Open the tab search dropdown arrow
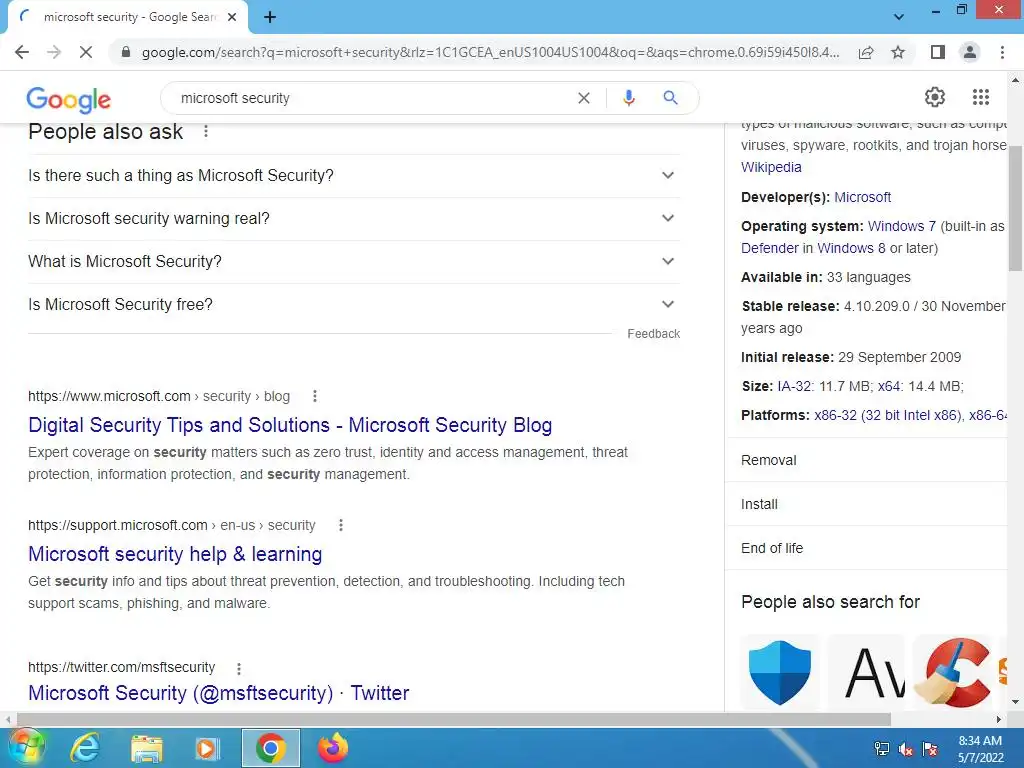The width and height of the screenshot is (1024, 768). click(x=899, y=17)
